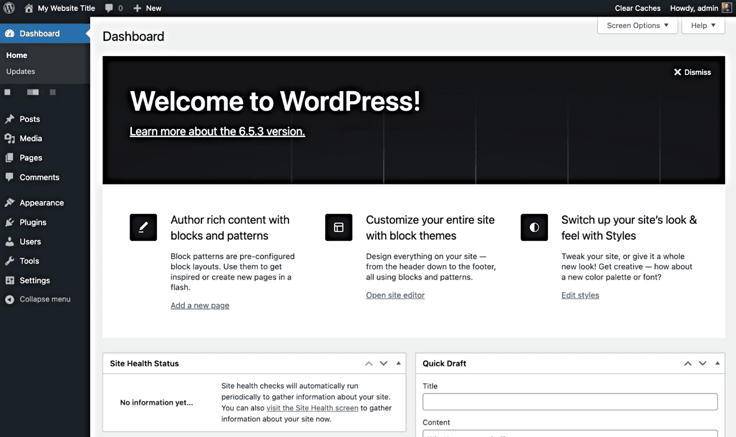Image resolution: width=736 pixels, height=437 pixels.
Task: Click the comment count 0 in the admin bar
Action: click(x=121, y=8)
